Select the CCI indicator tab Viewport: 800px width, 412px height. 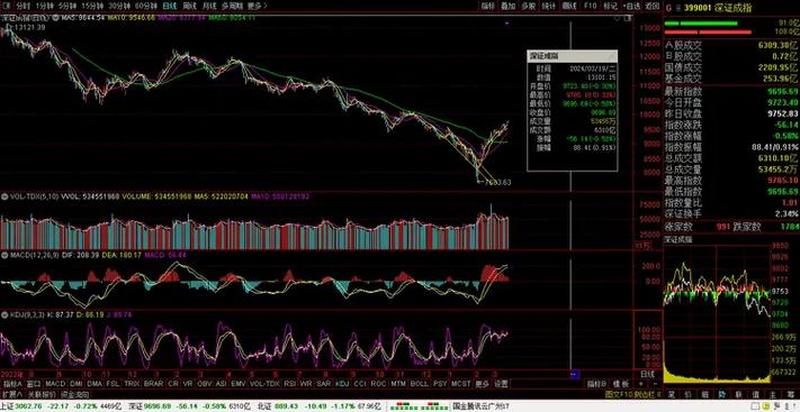360,383
